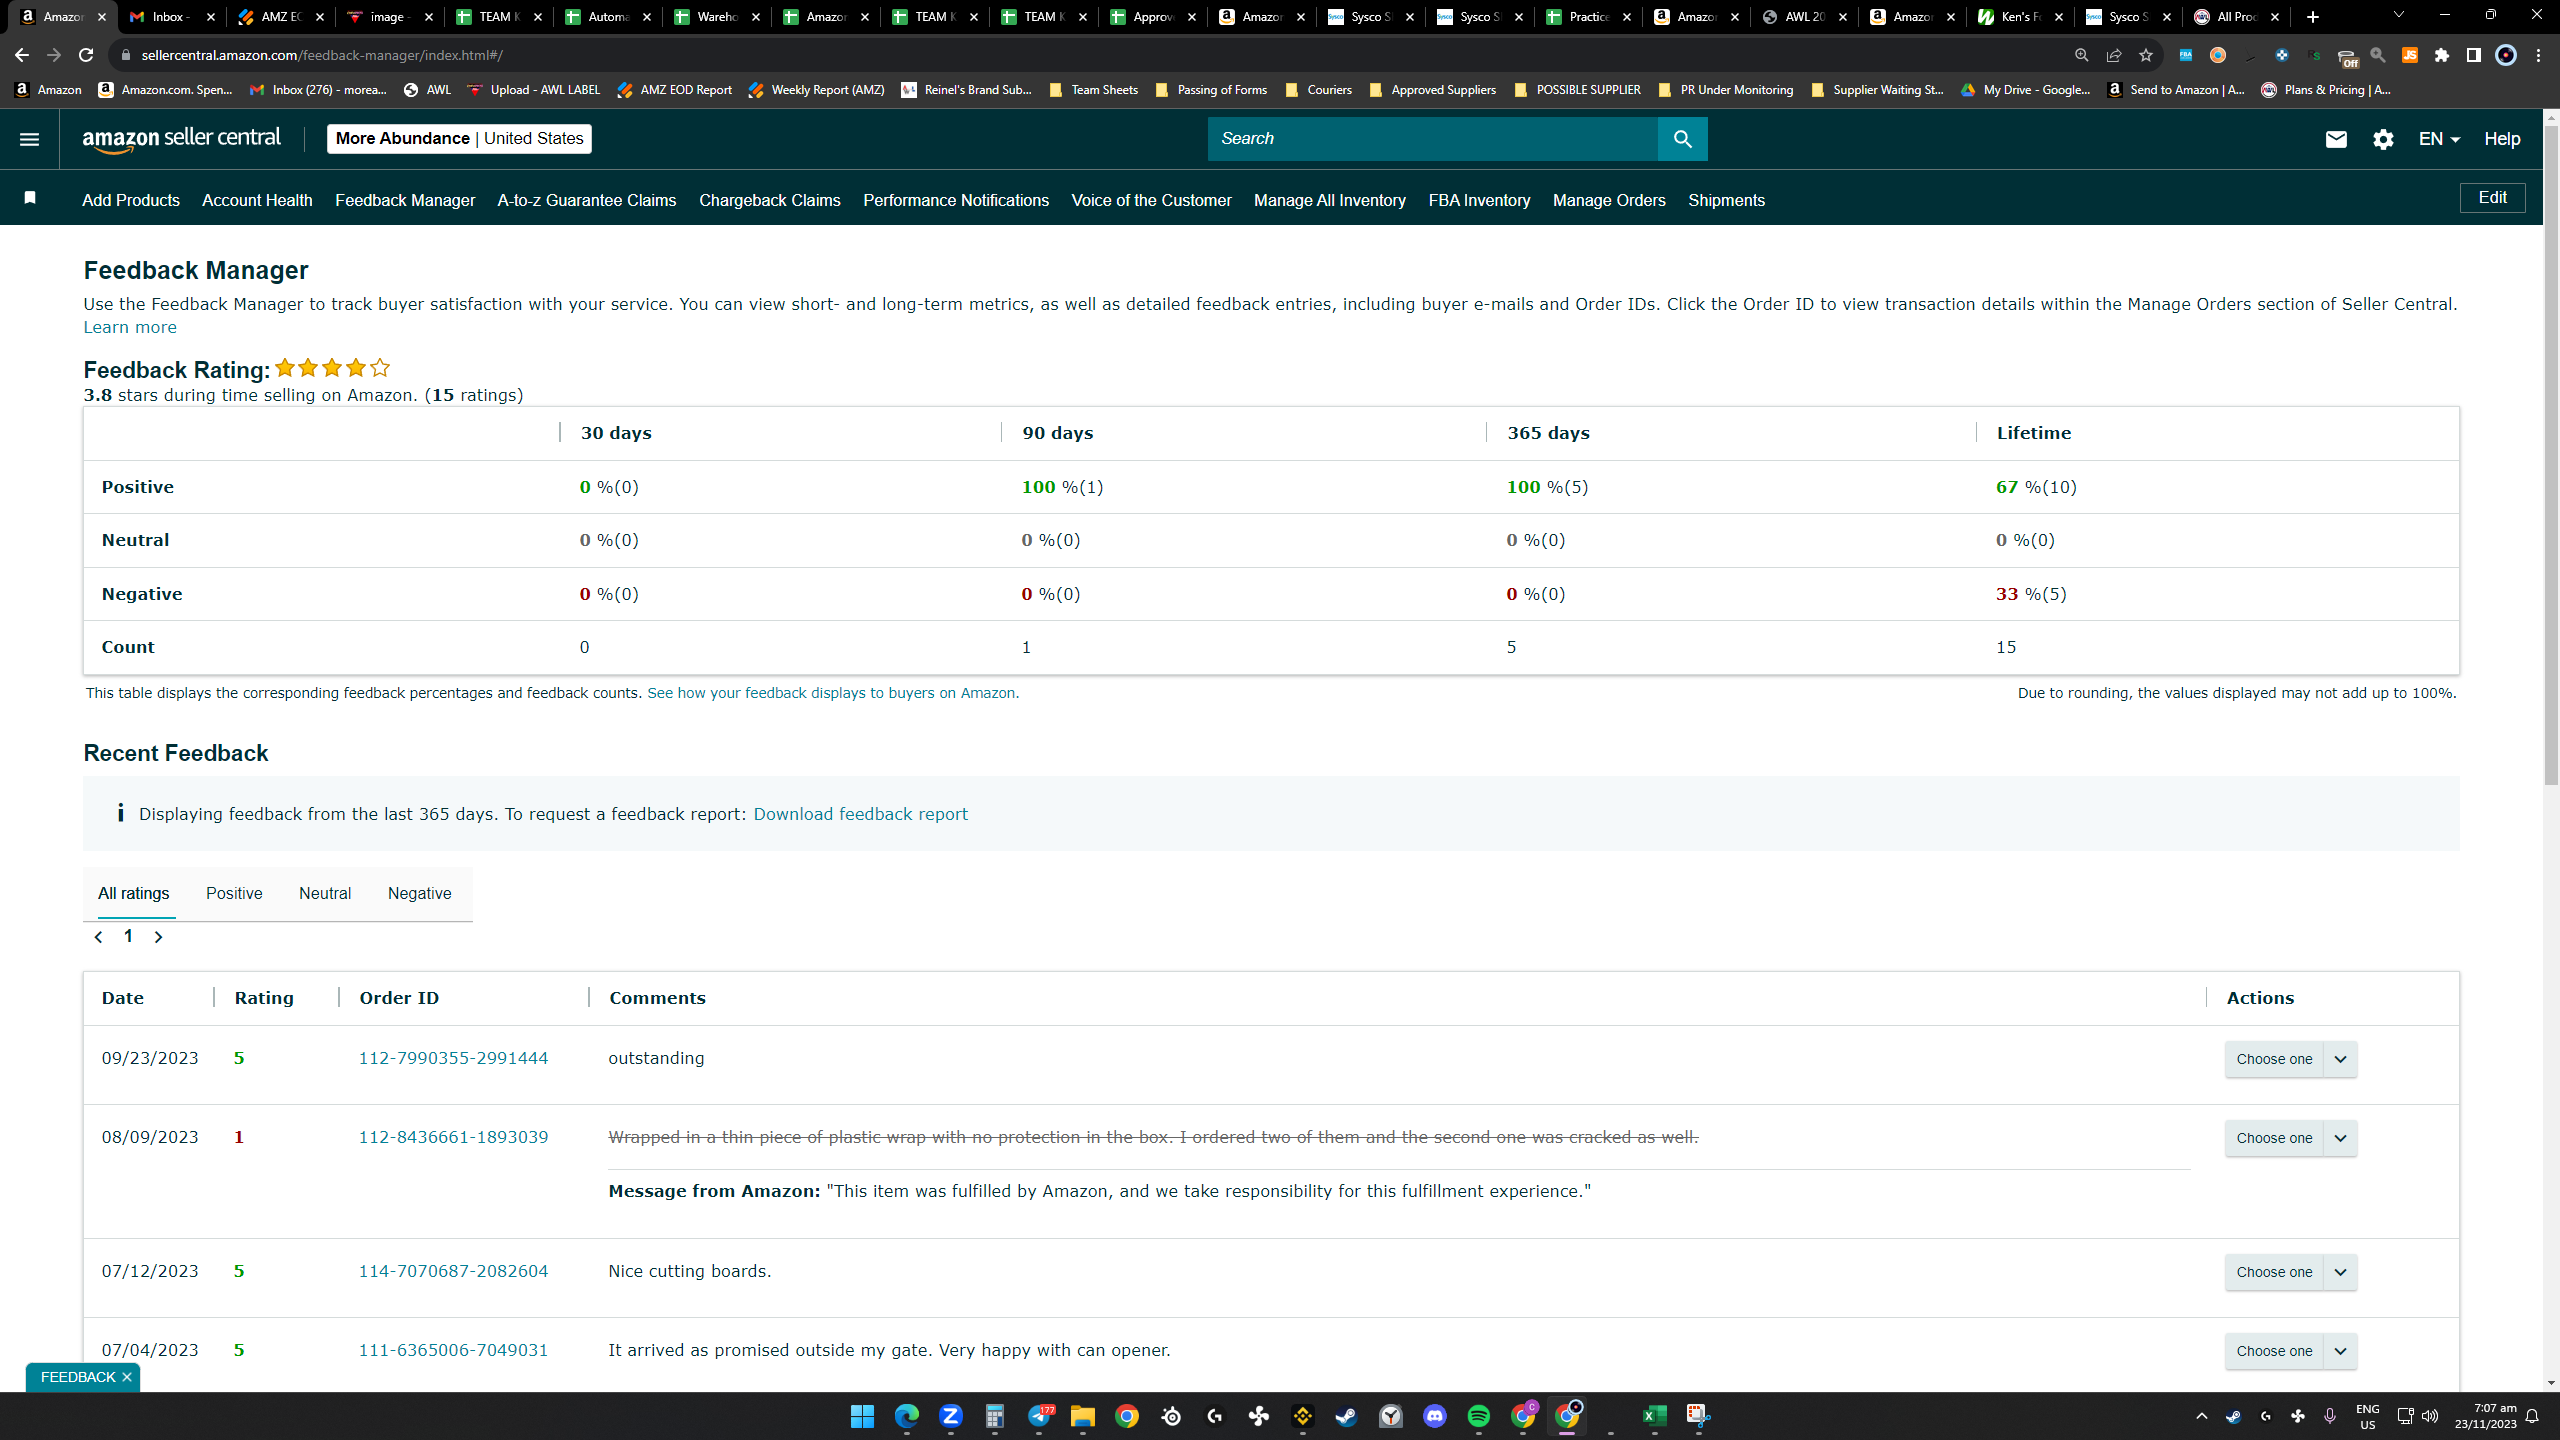The image size is (2560, 1440).
Task: Show hidden system tray icons
Action: pos(2201,1416)
